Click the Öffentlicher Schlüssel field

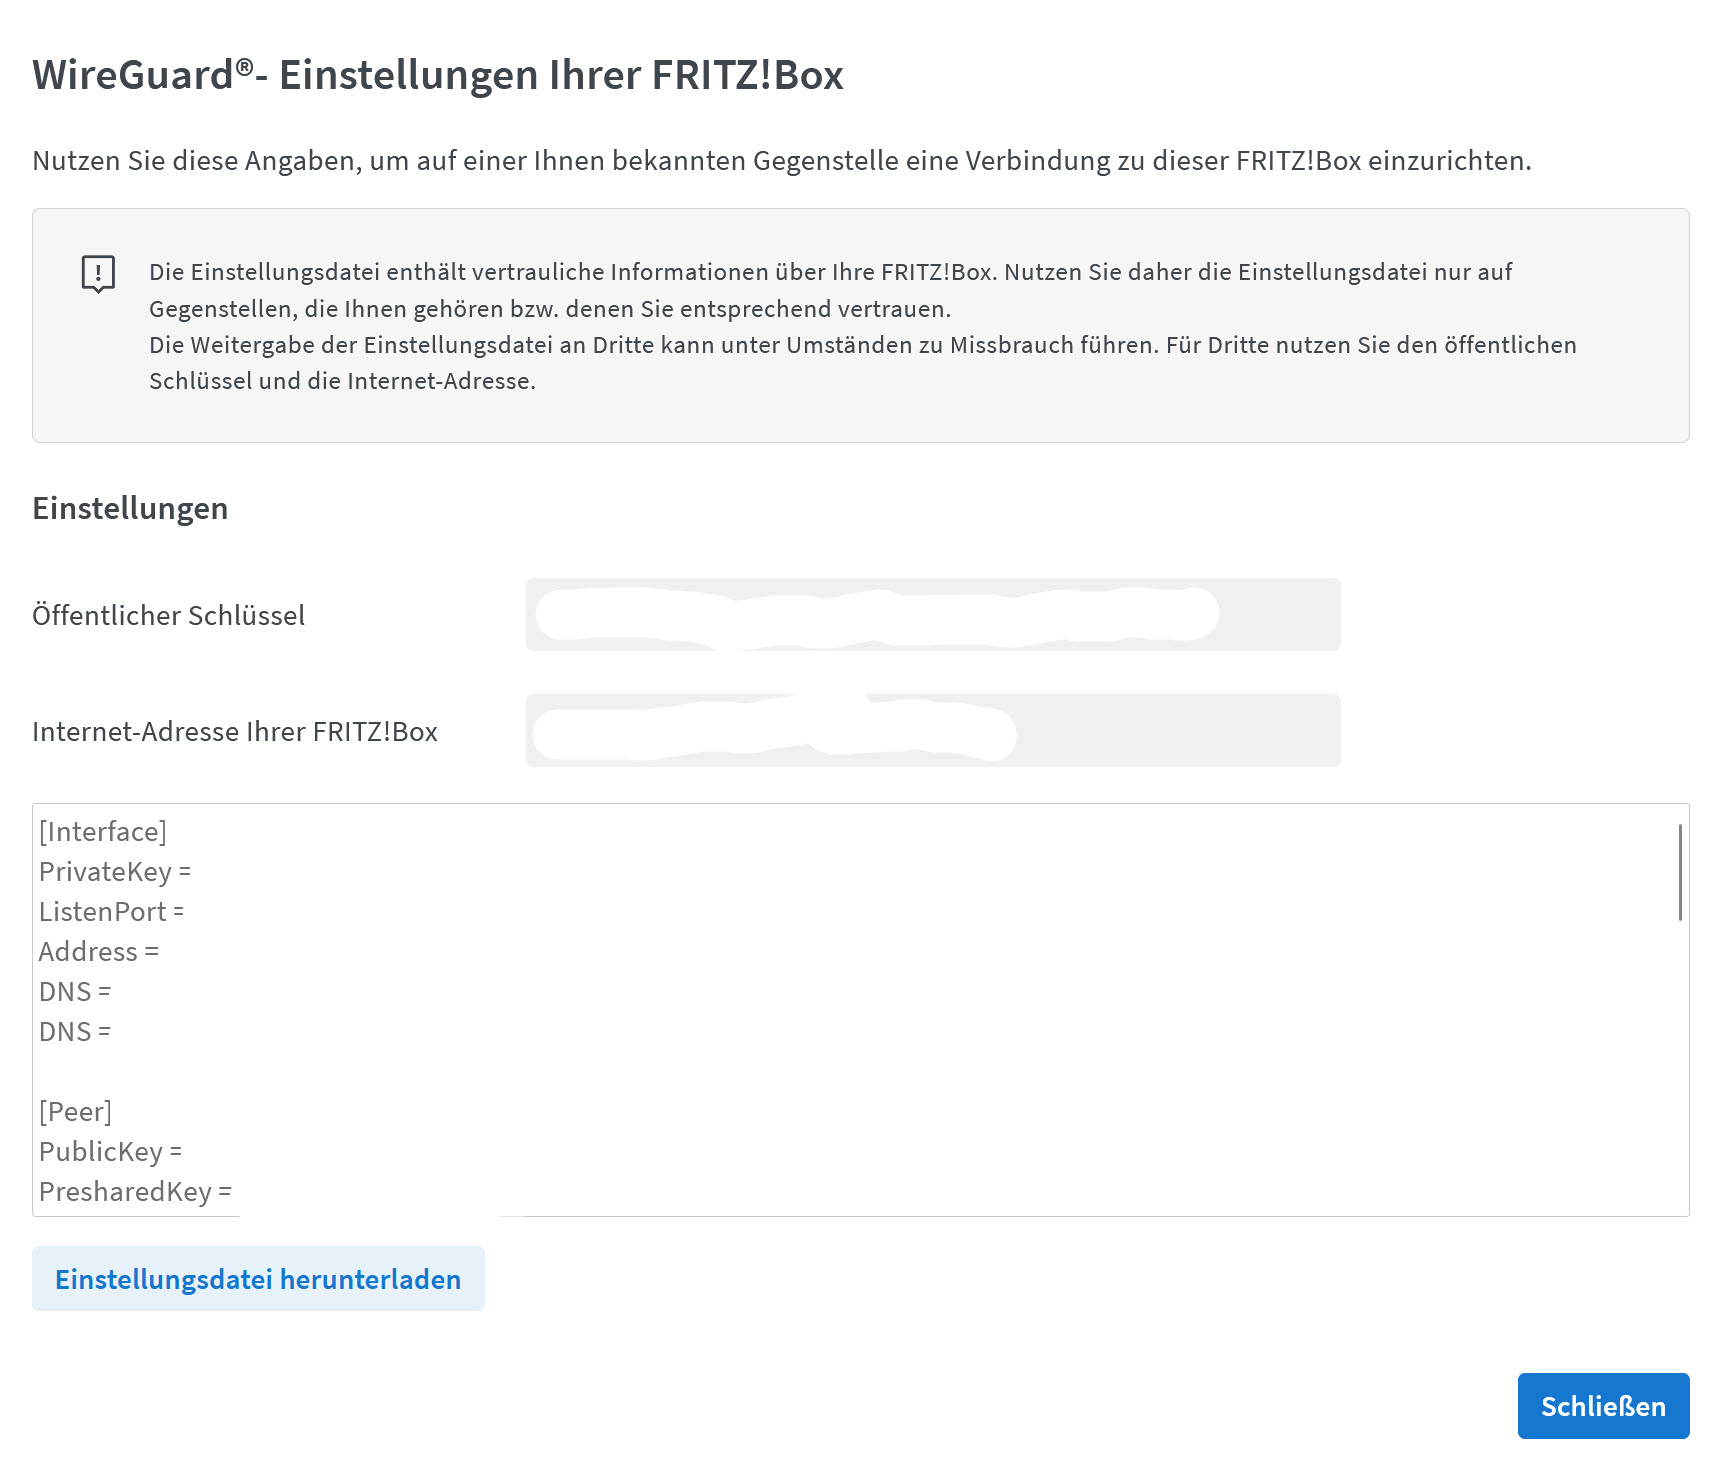[933, 614]
